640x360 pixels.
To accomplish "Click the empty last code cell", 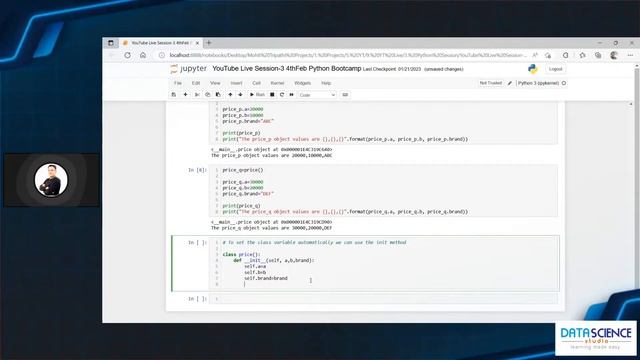I will tap(384, 299).
